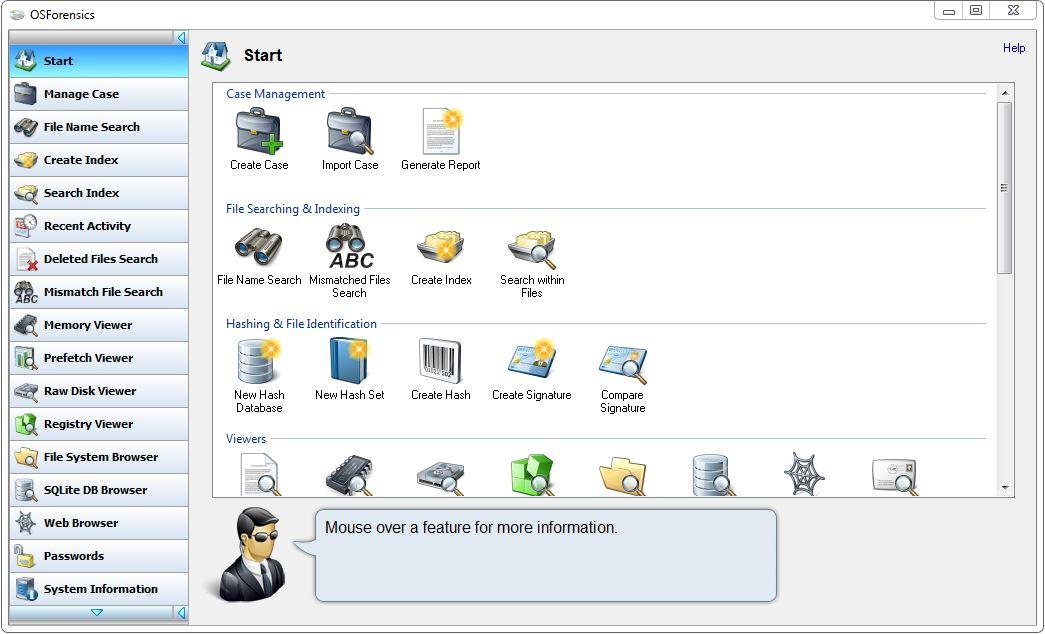
Task: Click the database viewer icon under Viewers
Action: (713, 475)
